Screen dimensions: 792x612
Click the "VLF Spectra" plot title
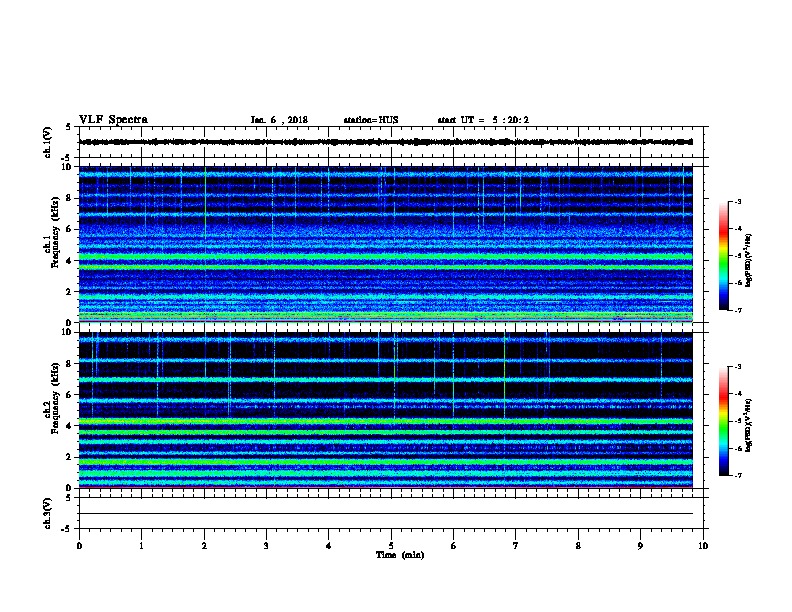113,120
